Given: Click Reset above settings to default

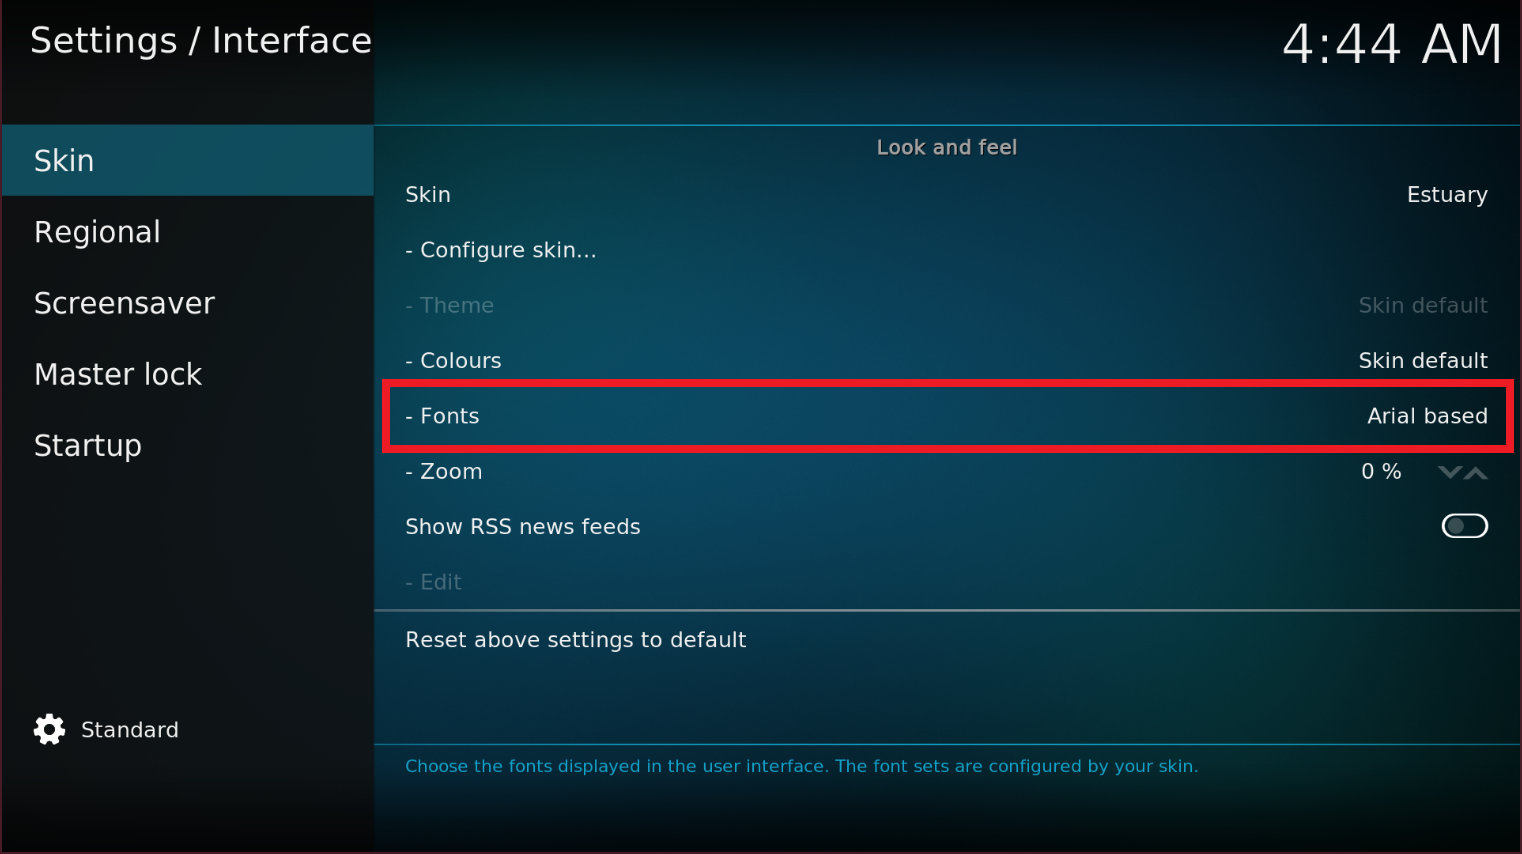Looking at the screenshot, I should [x=946, y=640].
